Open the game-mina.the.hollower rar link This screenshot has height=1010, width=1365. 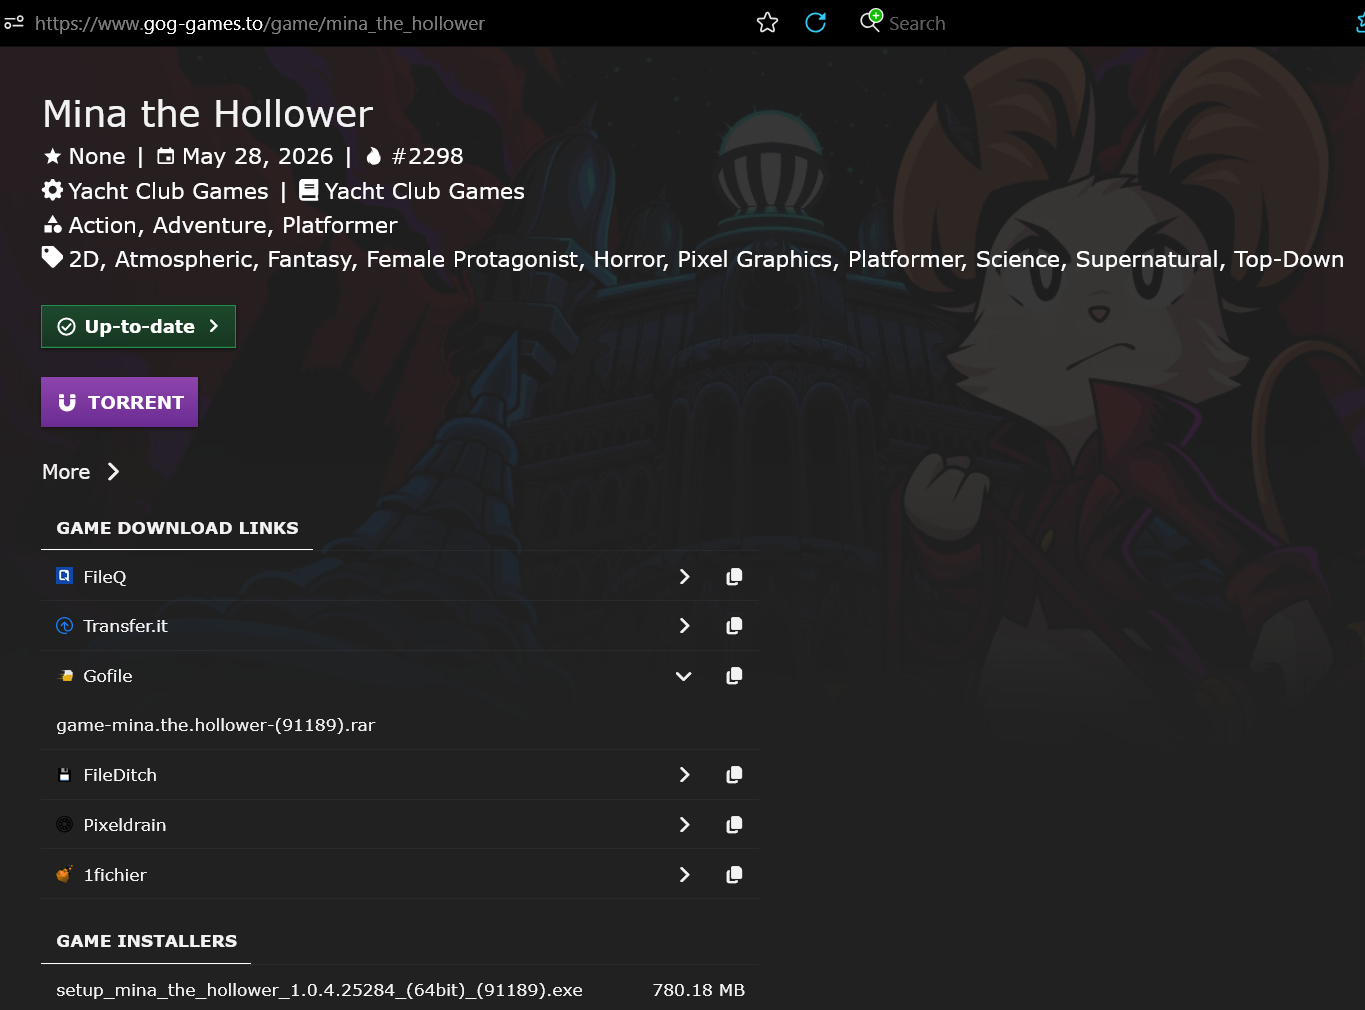[216, 725]
